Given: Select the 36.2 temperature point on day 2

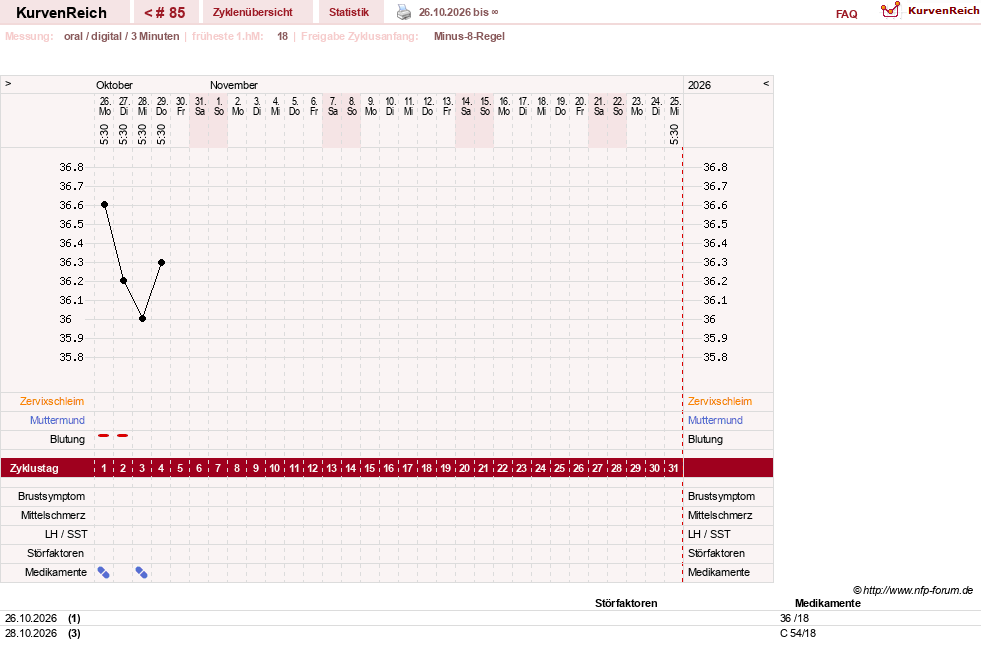Looking at the screenshot, I should click(x=123, y=280).
